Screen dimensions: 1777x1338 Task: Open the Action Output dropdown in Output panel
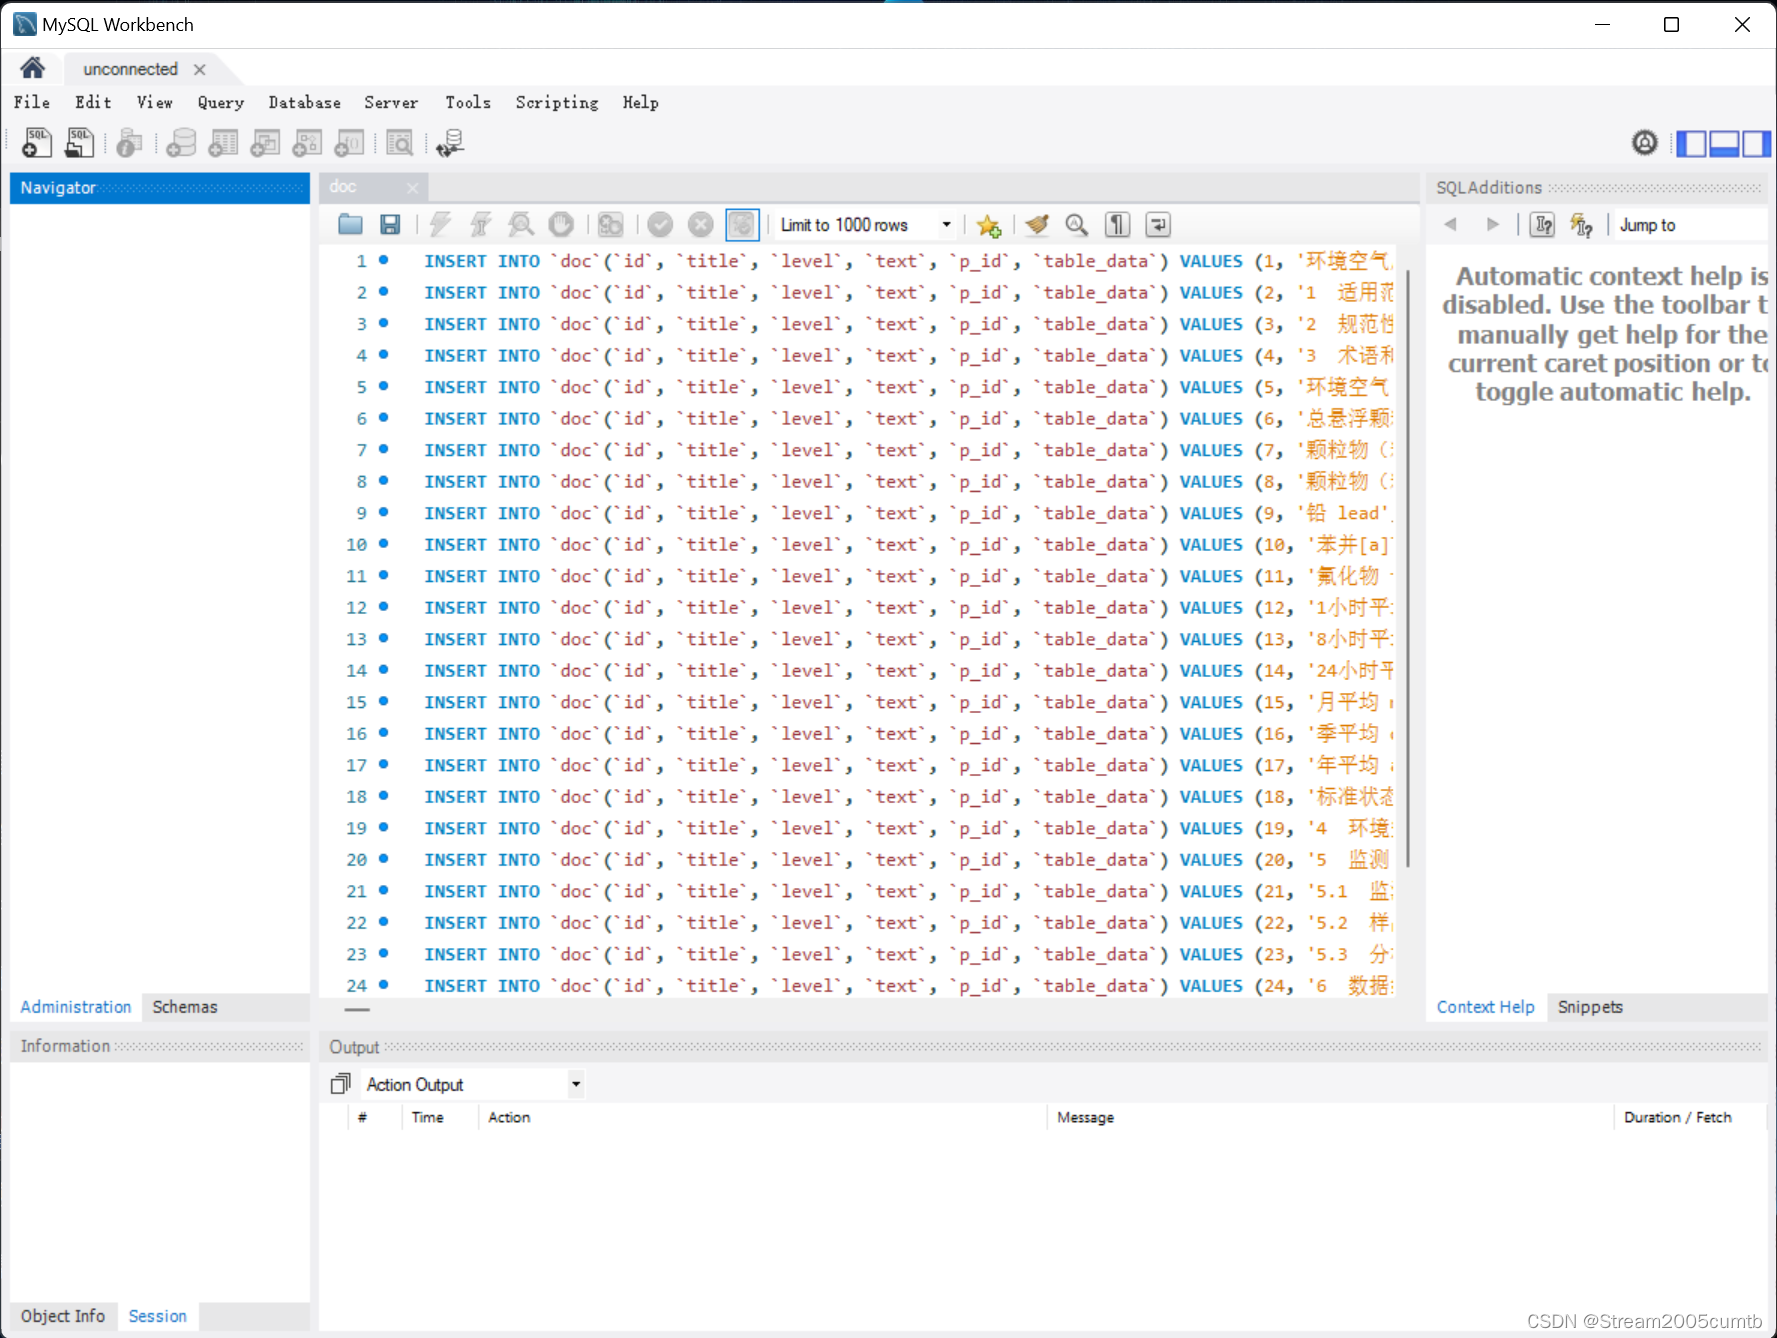coord(575,1083)
